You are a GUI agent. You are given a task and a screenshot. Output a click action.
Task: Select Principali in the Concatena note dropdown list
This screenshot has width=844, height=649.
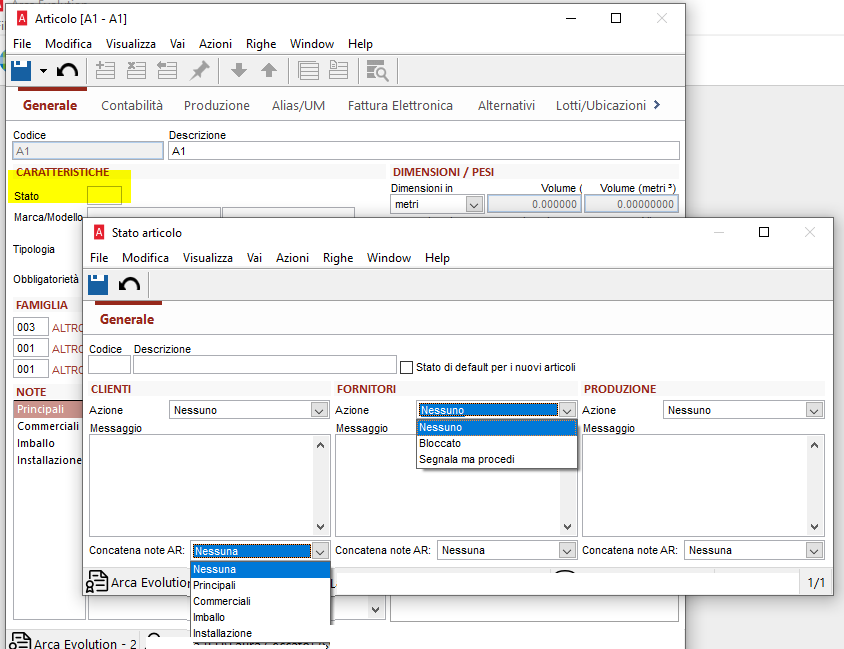click(x=261, y=585)
